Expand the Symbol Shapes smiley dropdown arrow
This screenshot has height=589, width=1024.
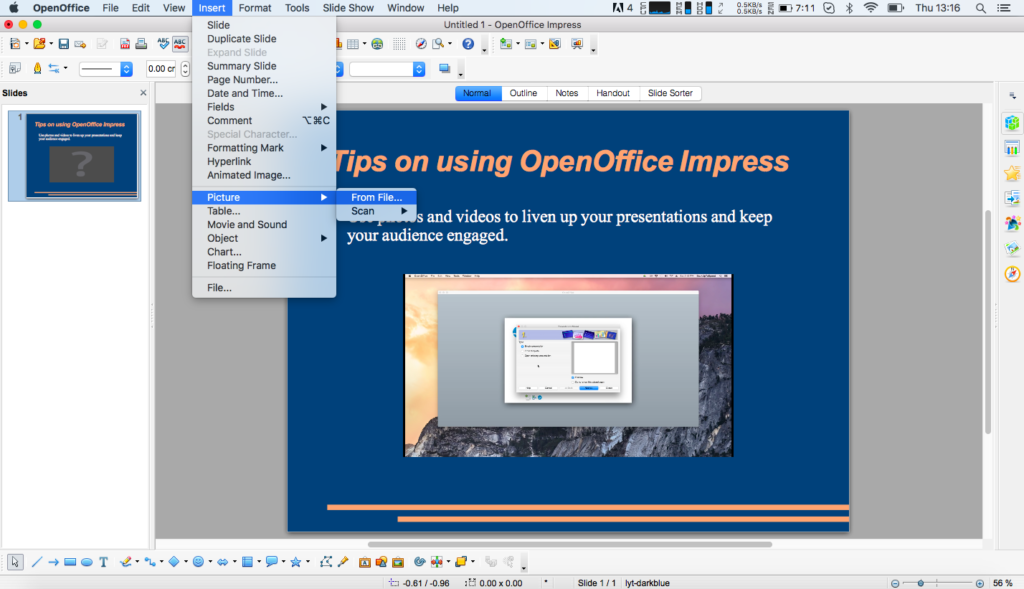210,562
